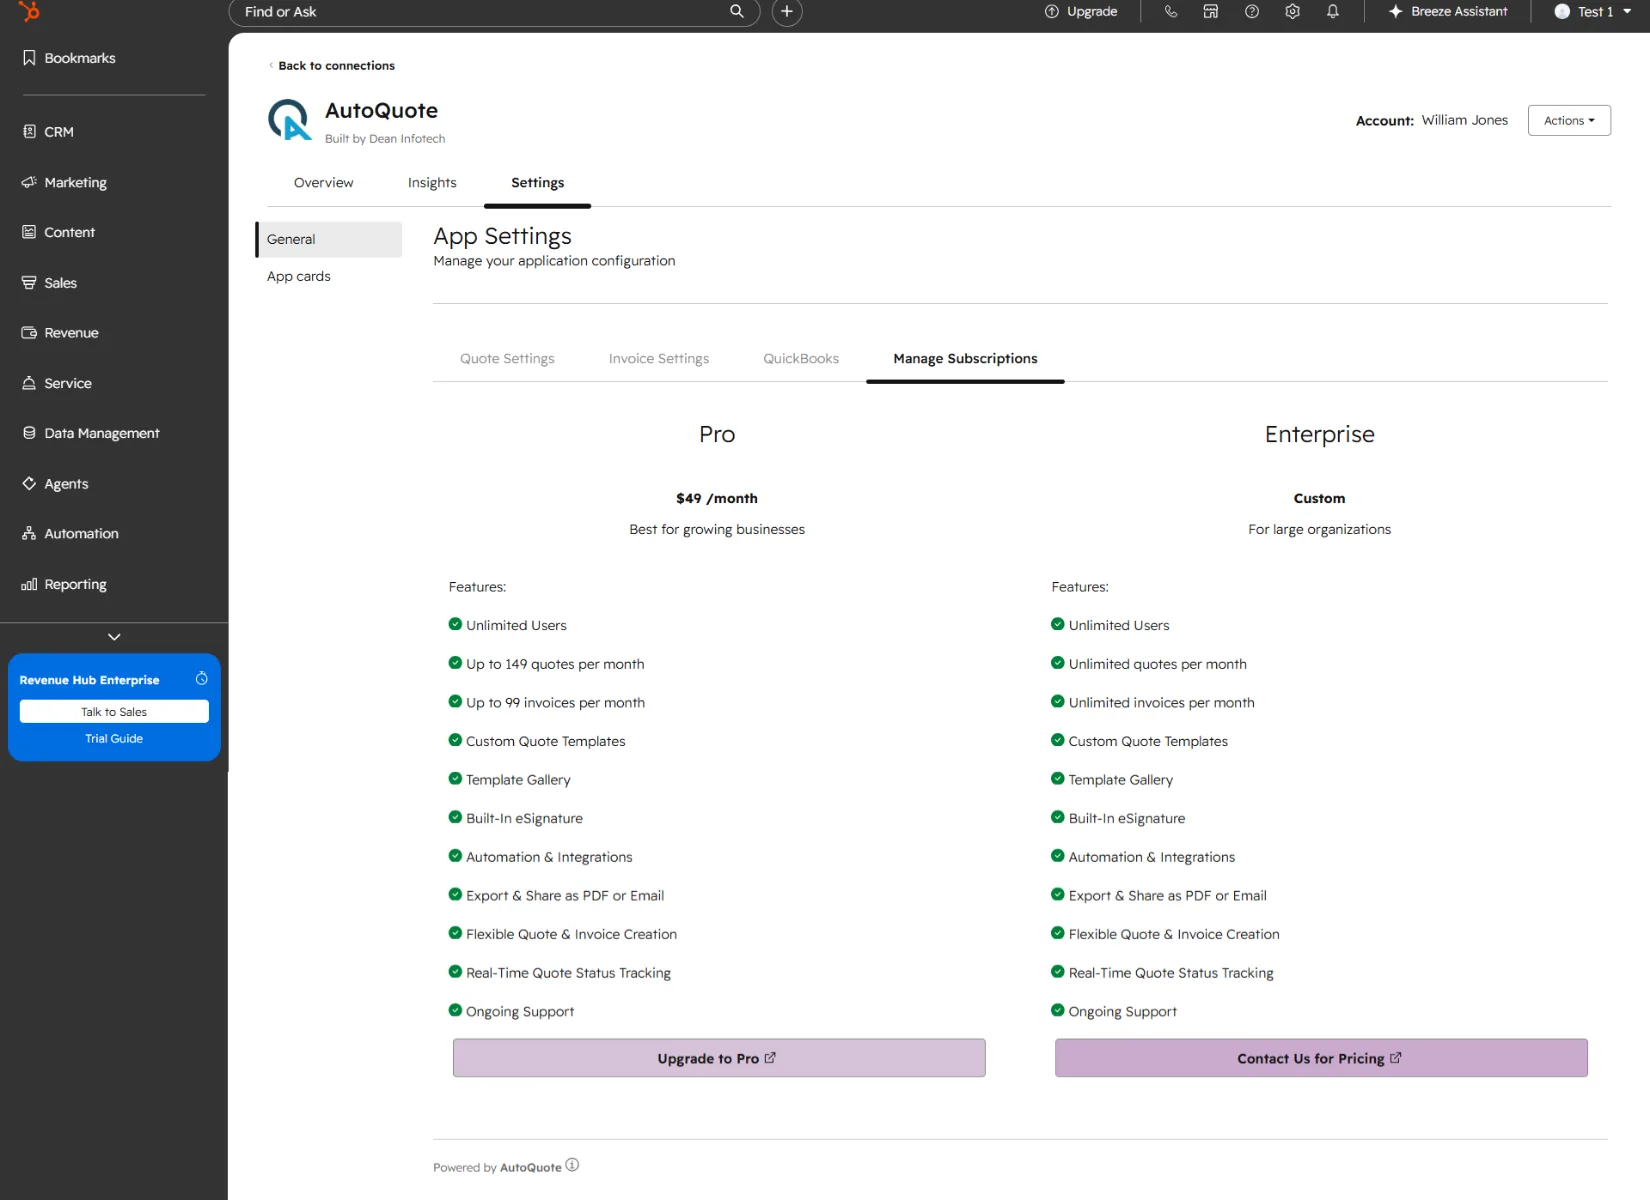Click the Breeze Assistant sparkle icon

[1395, 11]
